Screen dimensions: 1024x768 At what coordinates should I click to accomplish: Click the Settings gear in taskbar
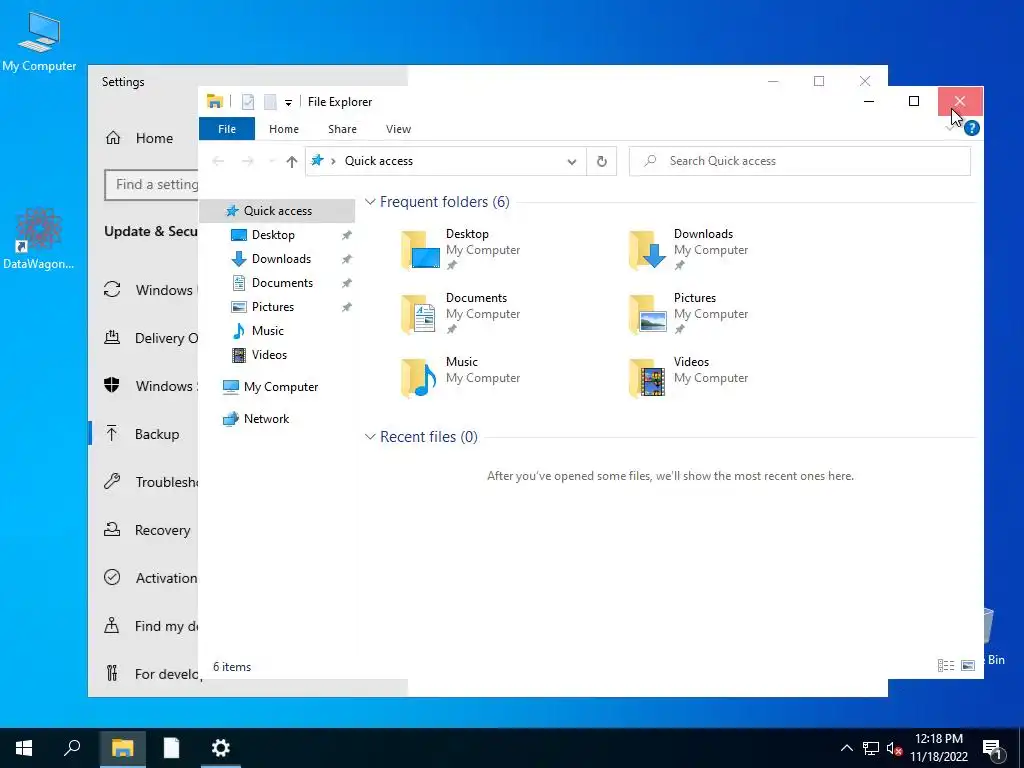pos(221,748)
